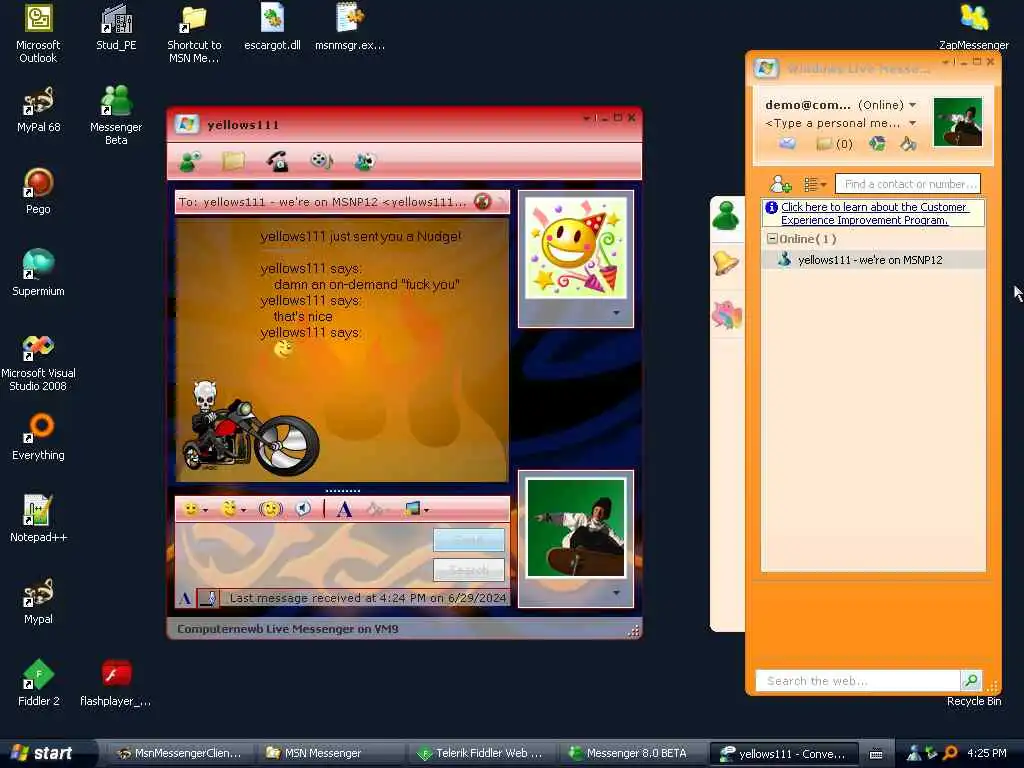Switch to typing mode small A
The width and height of the screenshot is (1024, 768).
pyautogui.click(x=185, y=598)
